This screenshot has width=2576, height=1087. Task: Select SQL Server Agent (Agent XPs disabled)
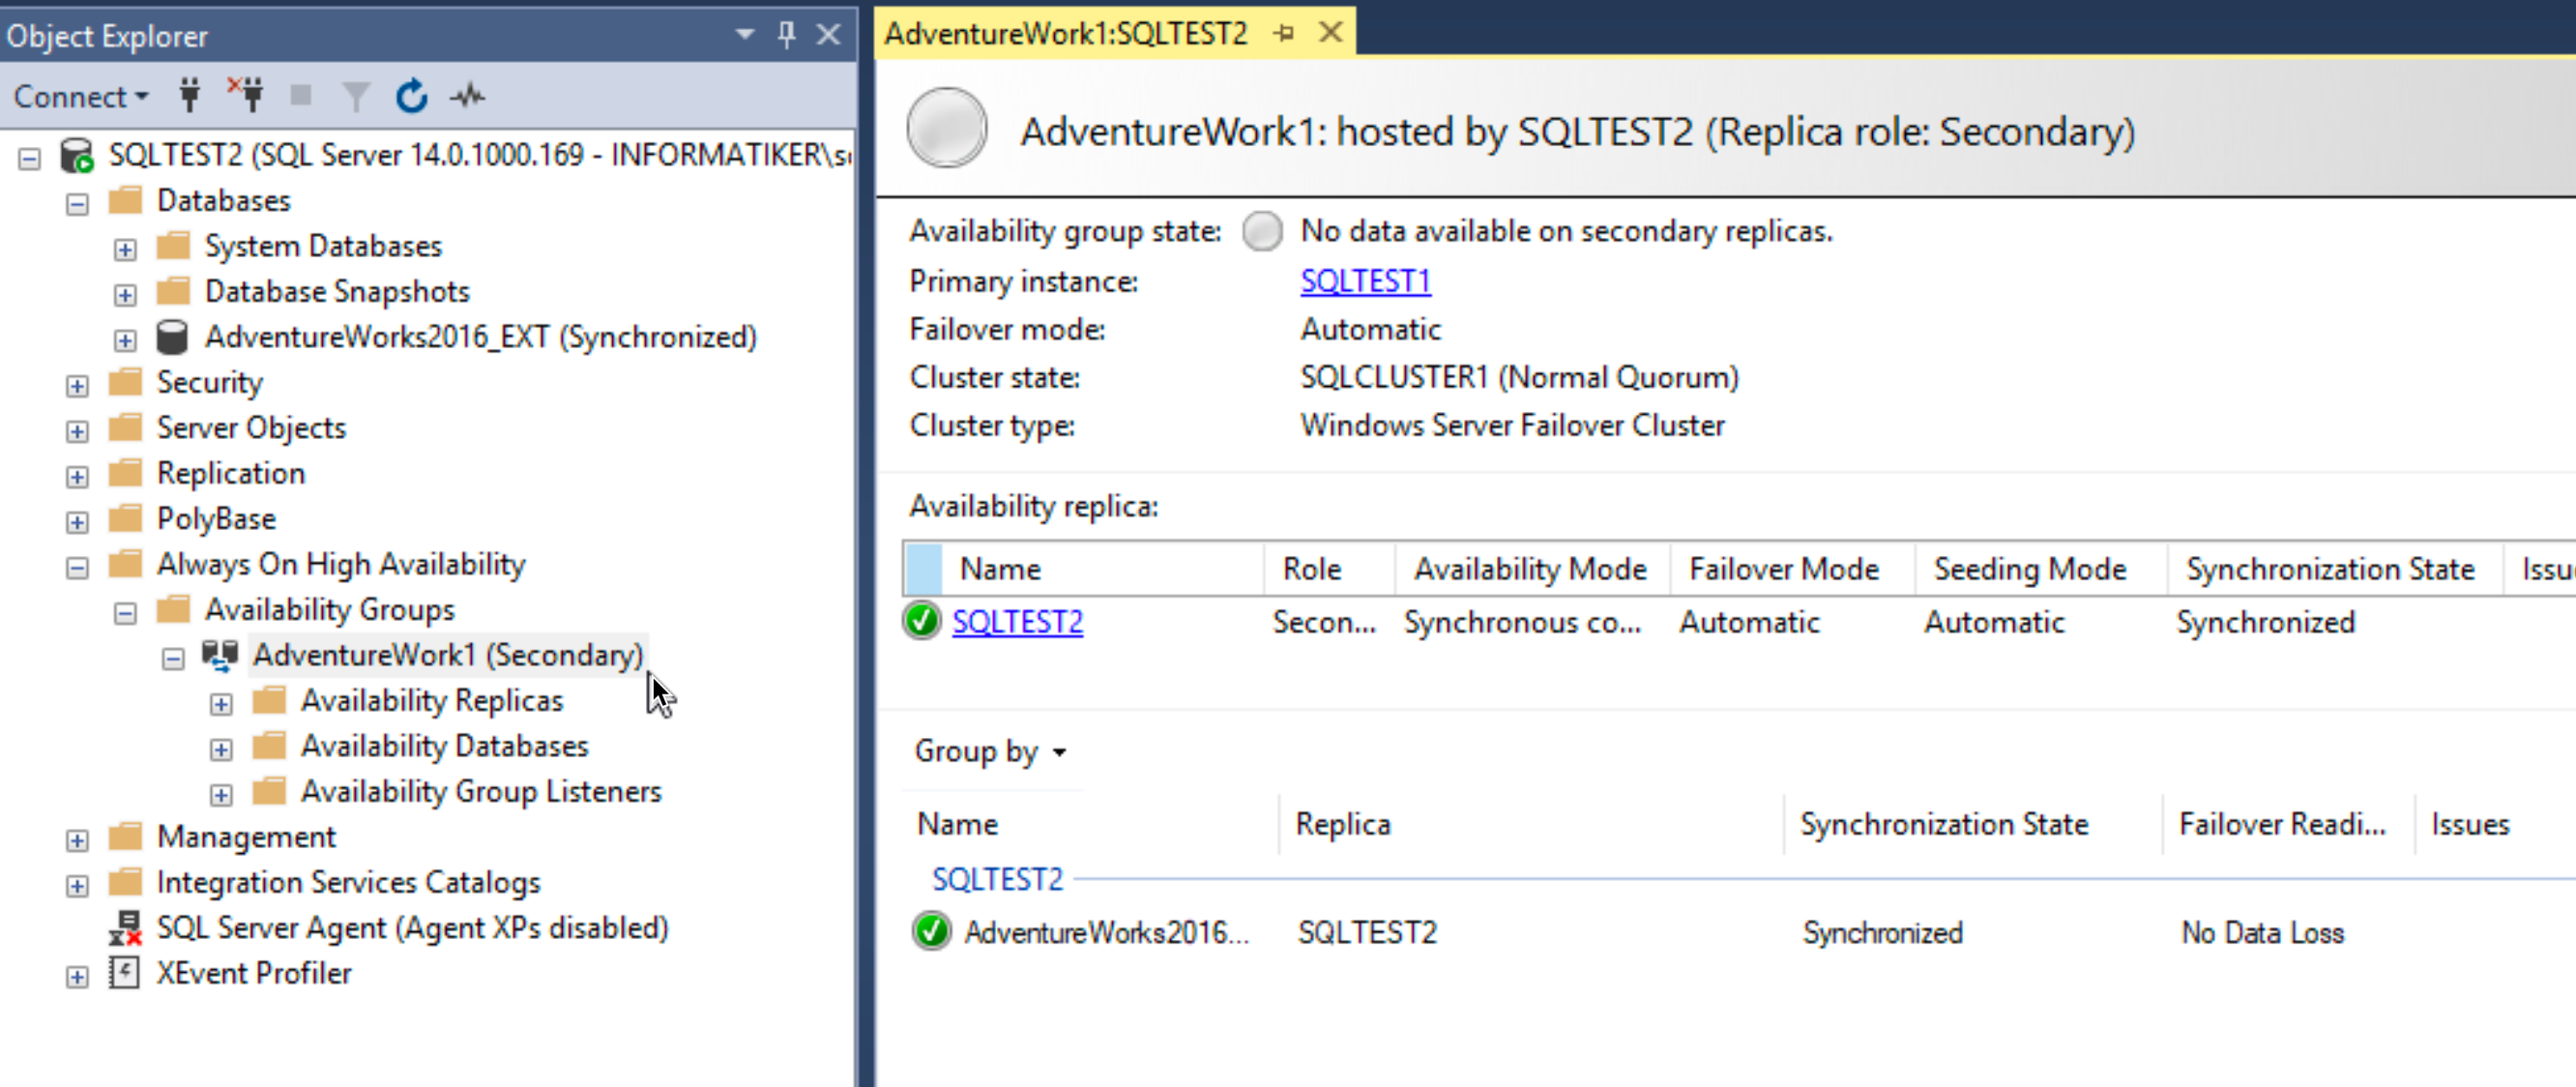click(x=412, y=928)
